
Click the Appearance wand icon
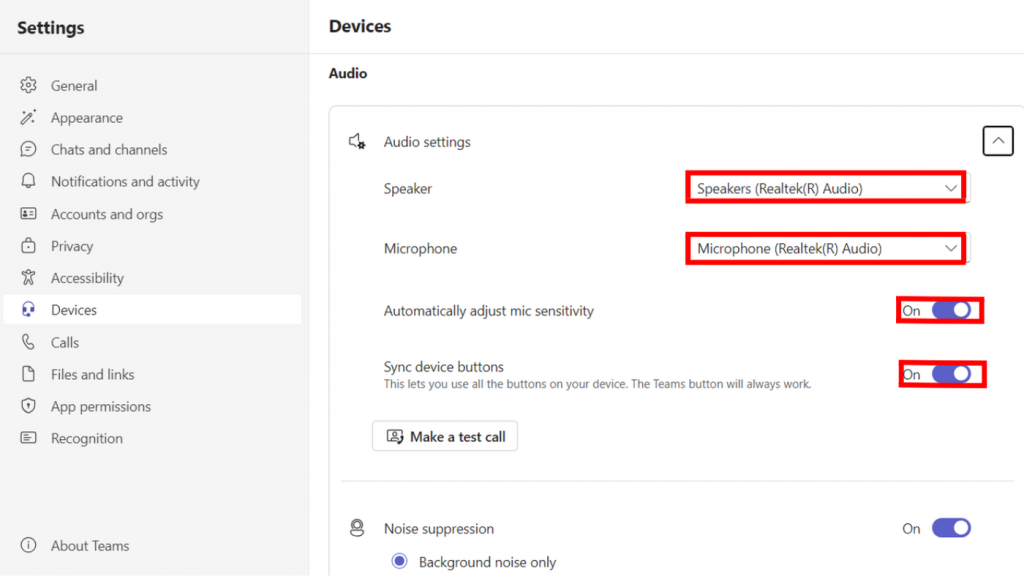28,118
